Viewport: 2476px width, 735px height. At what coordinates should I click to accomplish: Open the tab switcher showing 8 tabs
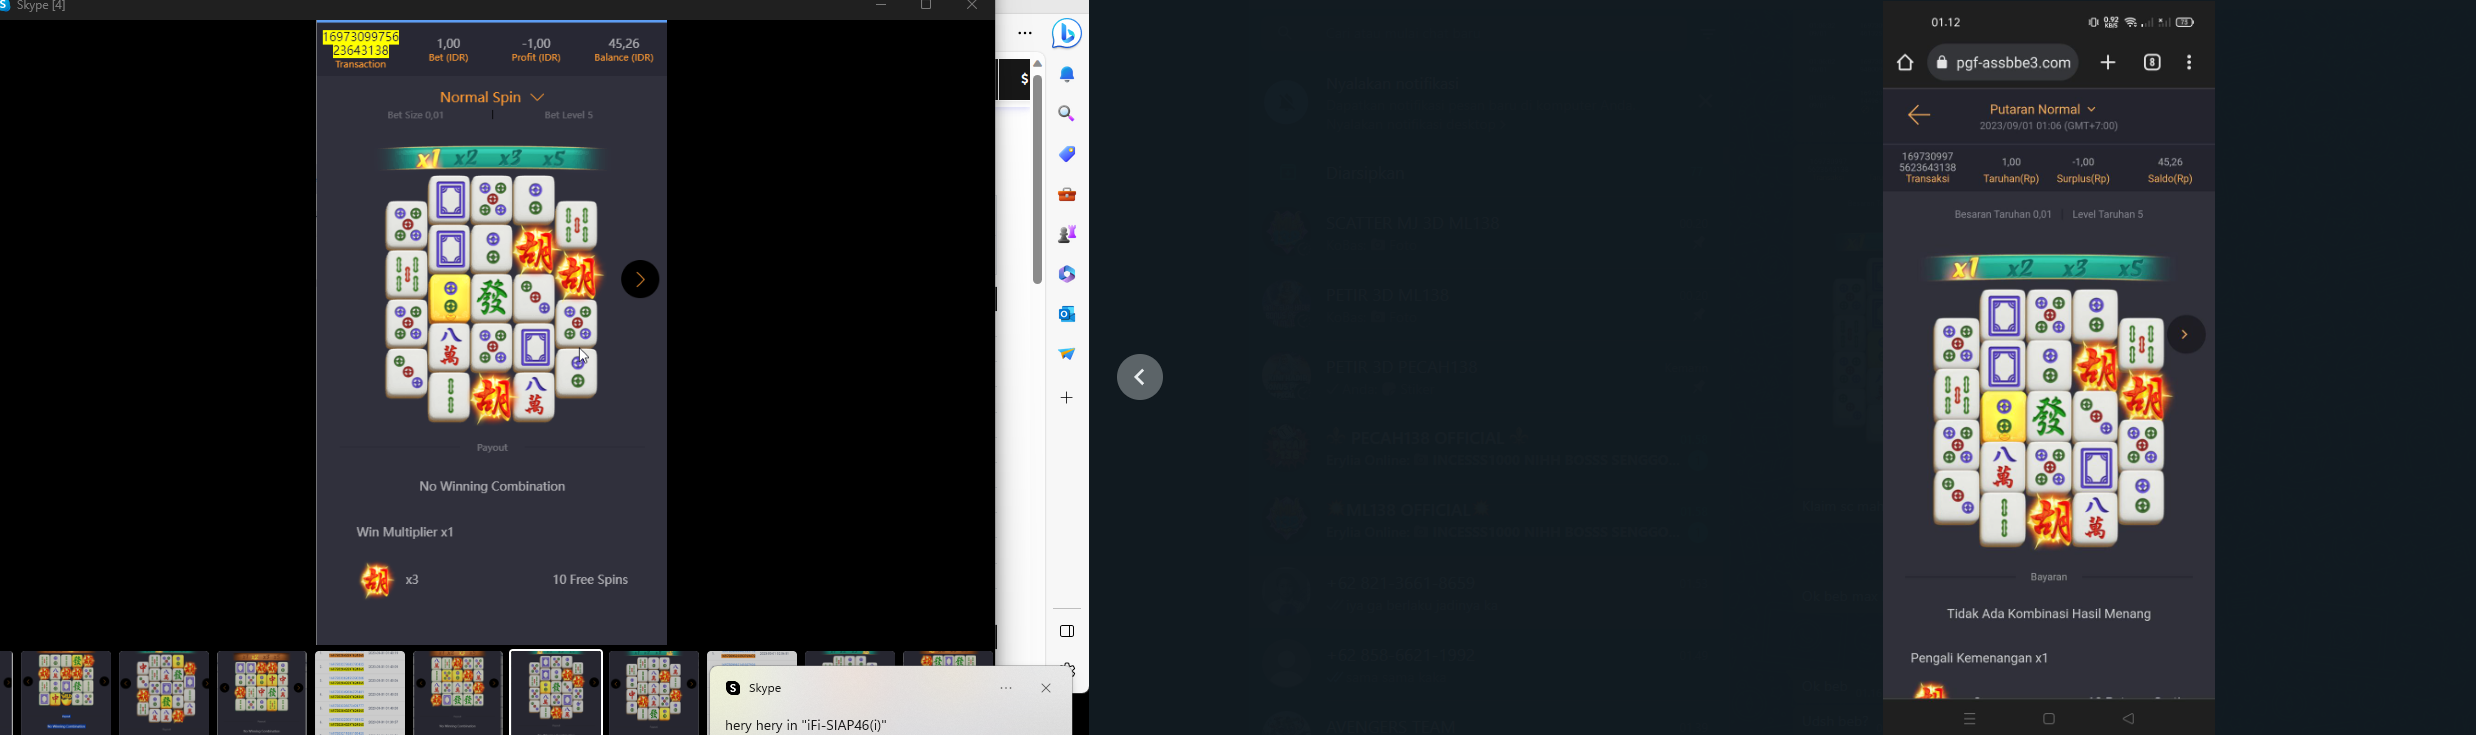tap(2152, 63)
